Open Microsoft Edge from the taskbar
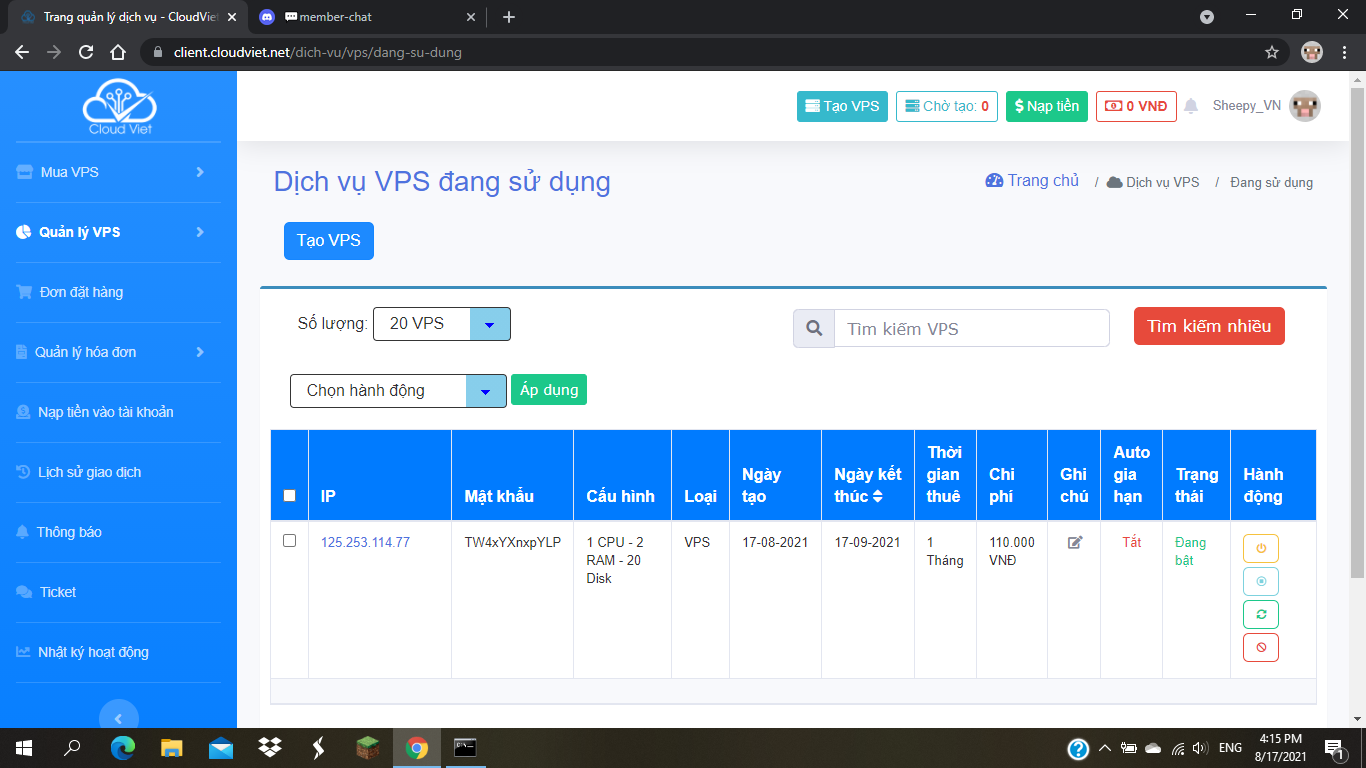Viewport: 1366px width, 768px height. point(123,747)
